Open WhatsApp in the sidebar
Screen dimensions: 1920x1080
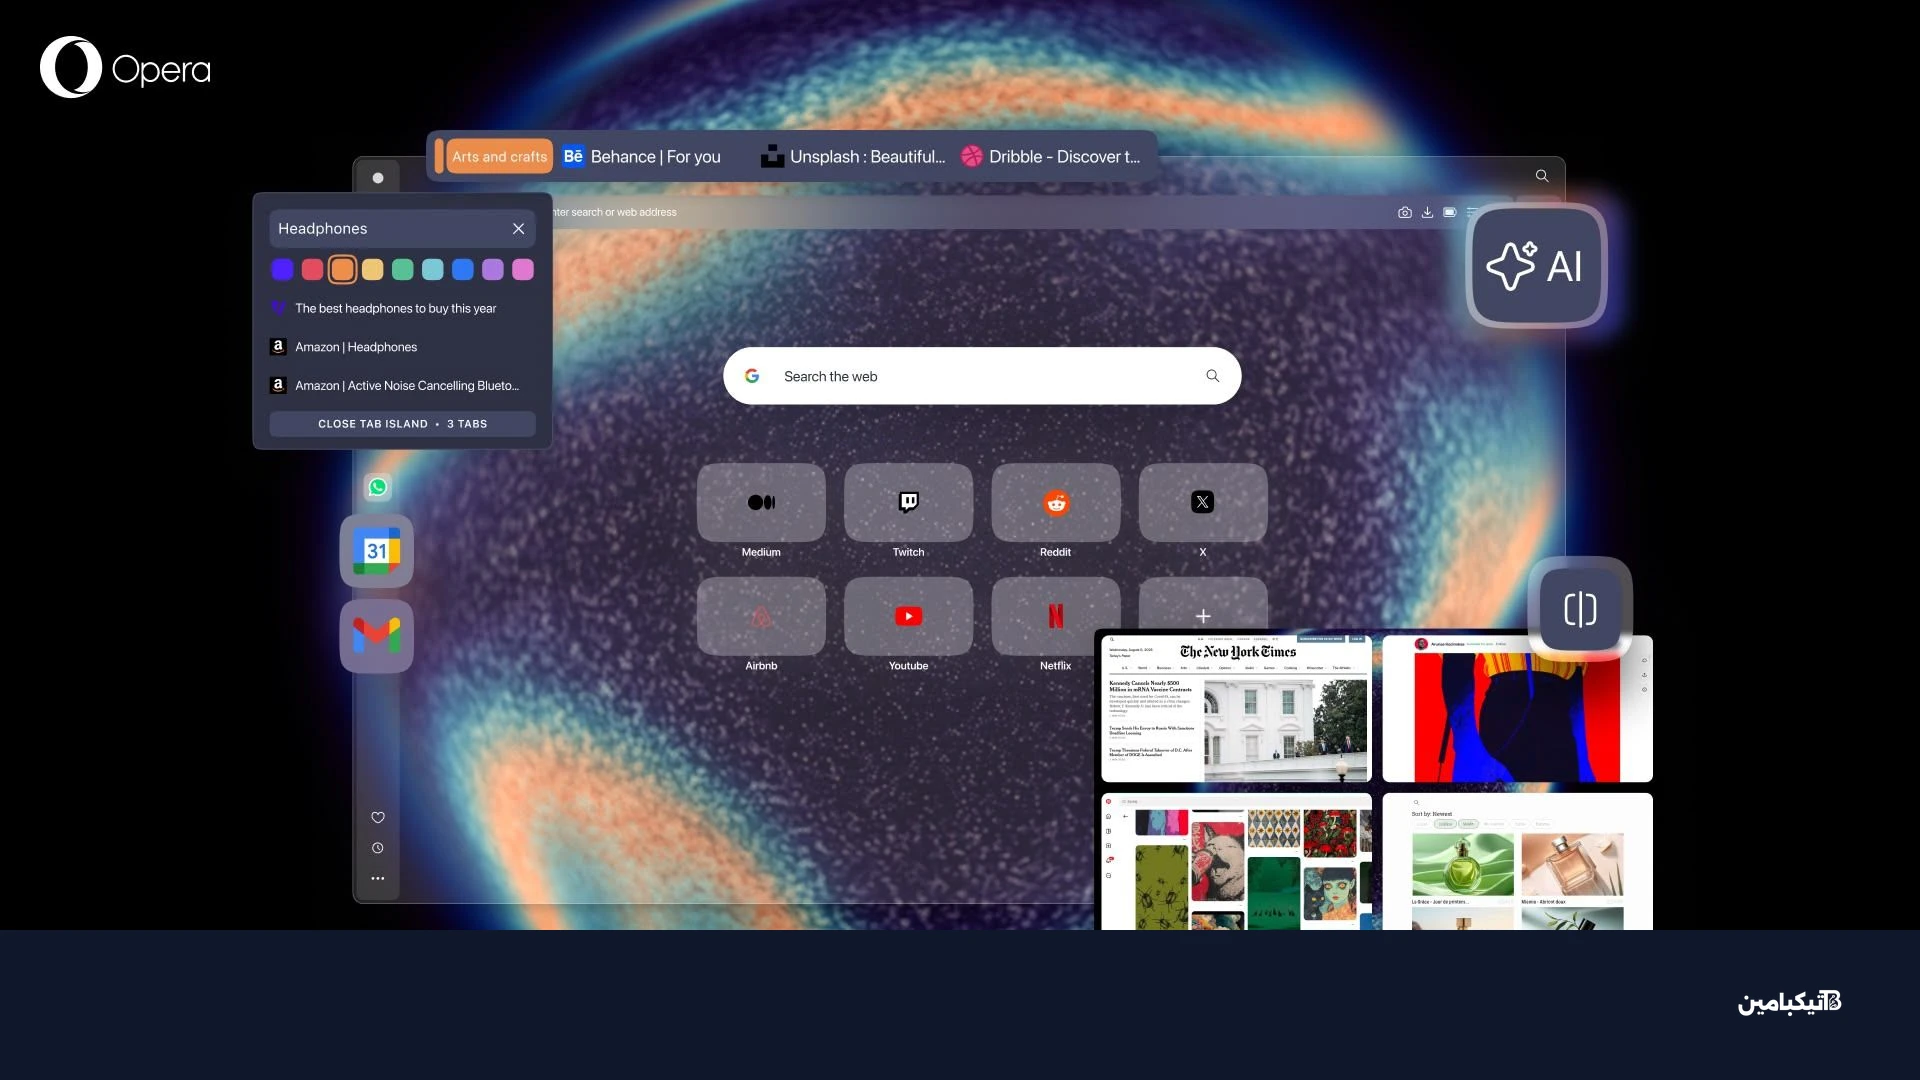click(378, 487)
